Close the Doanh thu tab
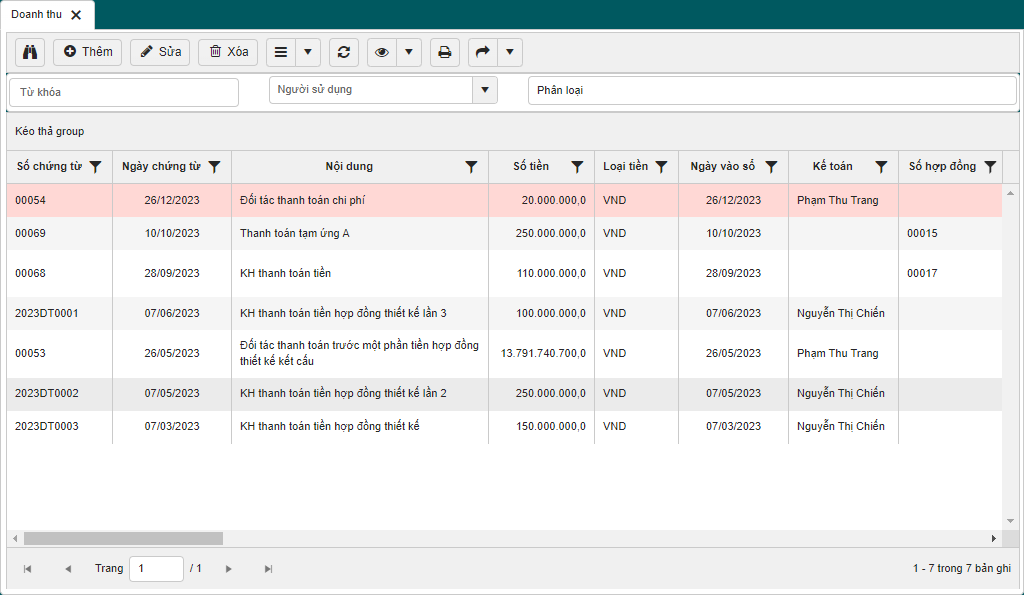Viewport: 1024px width, 595px height. (x=76, y=15)
